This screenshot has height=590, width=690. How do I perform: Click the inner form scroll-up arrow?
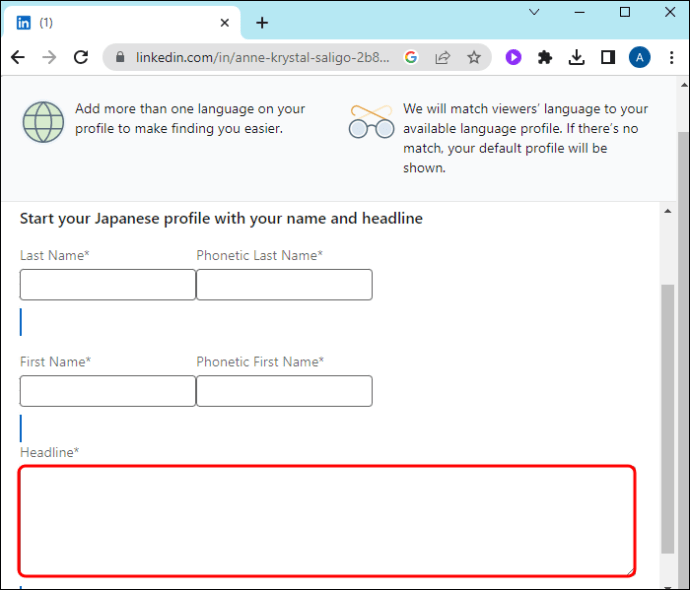click(x=668, y=211)
